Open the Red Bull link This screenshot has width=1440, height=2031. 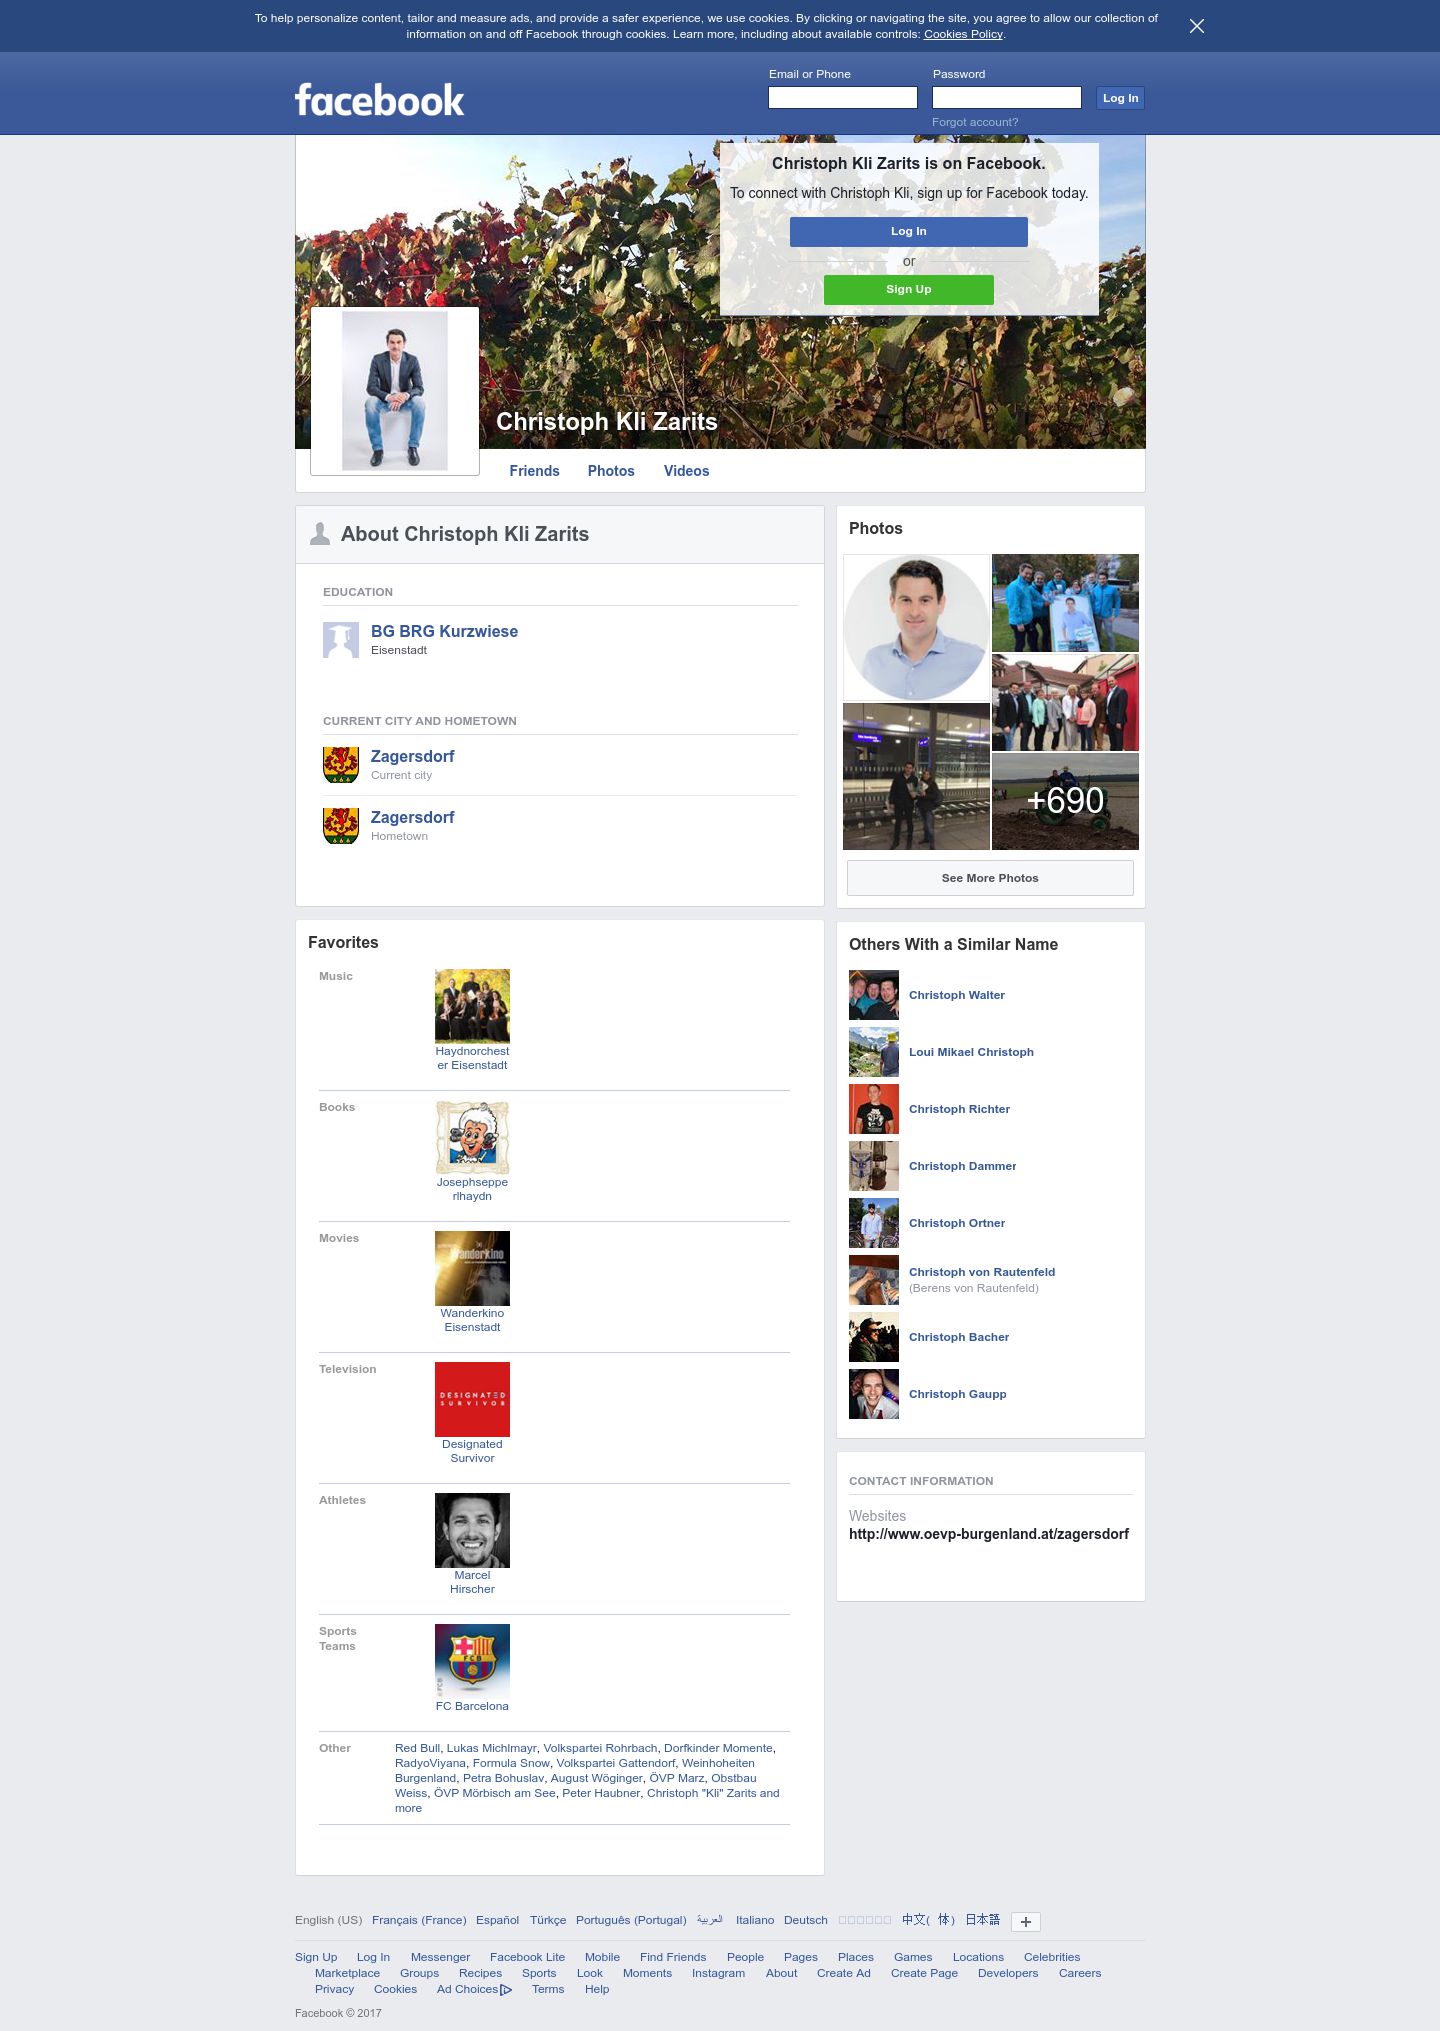point(417,1748)
